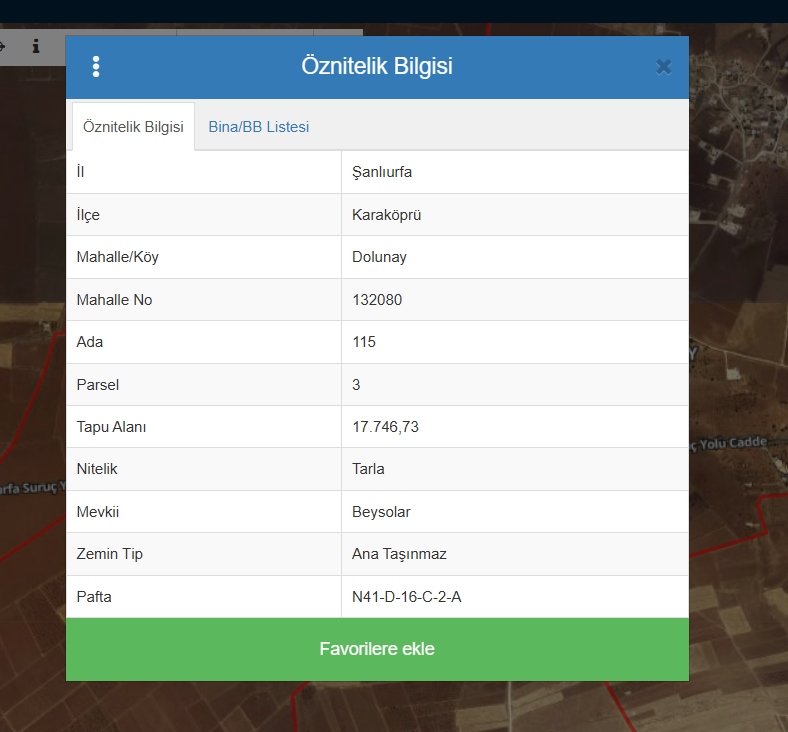Click the dialog title Öznitelik Bilgisi header
This screenshot has height=732, width=788.
[x=377, y=67]
